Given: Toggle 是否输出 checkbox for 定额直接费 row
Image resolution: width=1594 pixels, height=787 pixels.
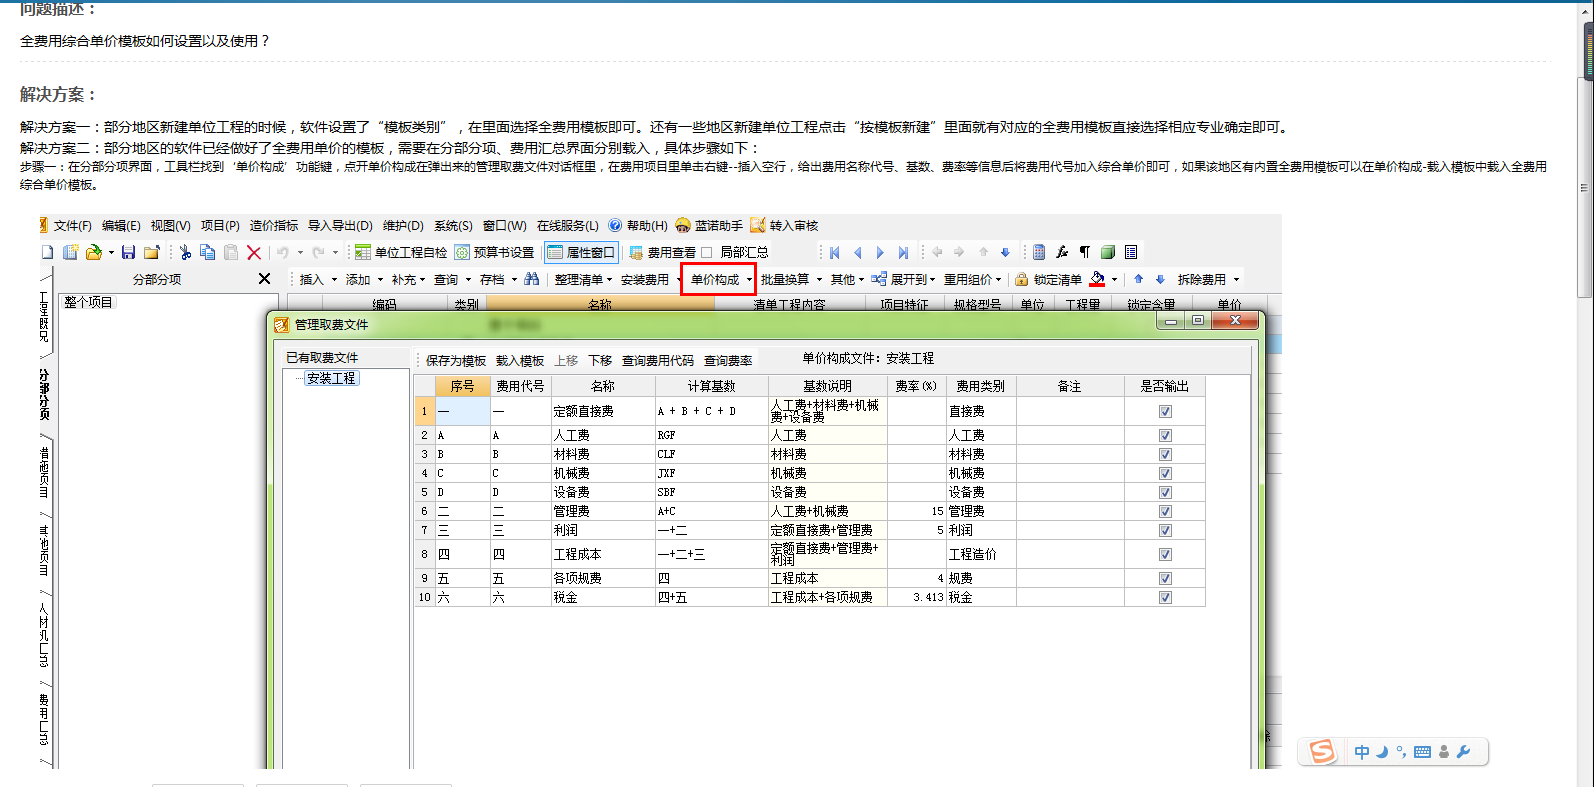Looking at the screenshot, I should click(x=1165, y=411).
